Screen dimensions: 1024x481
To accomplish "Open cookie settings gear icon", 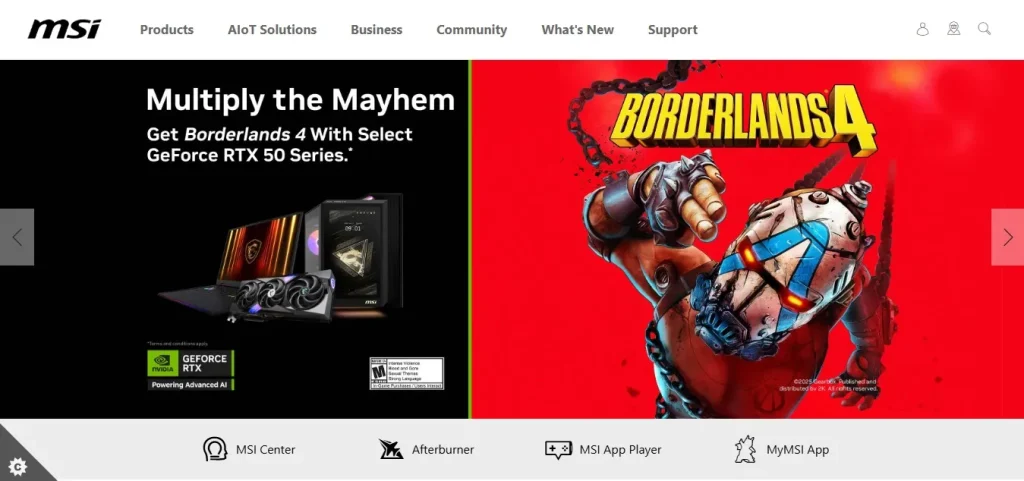I will 18,466.
